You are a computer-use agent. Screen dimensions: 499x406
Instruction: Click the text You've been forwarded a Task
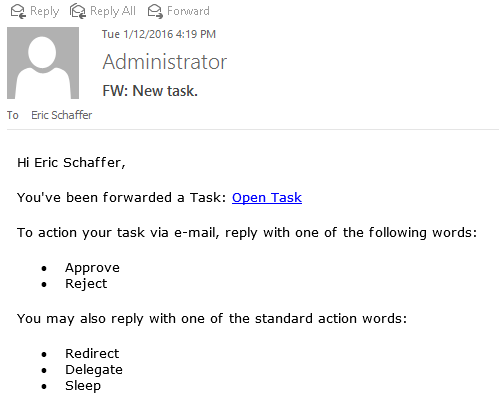[122, 198]
